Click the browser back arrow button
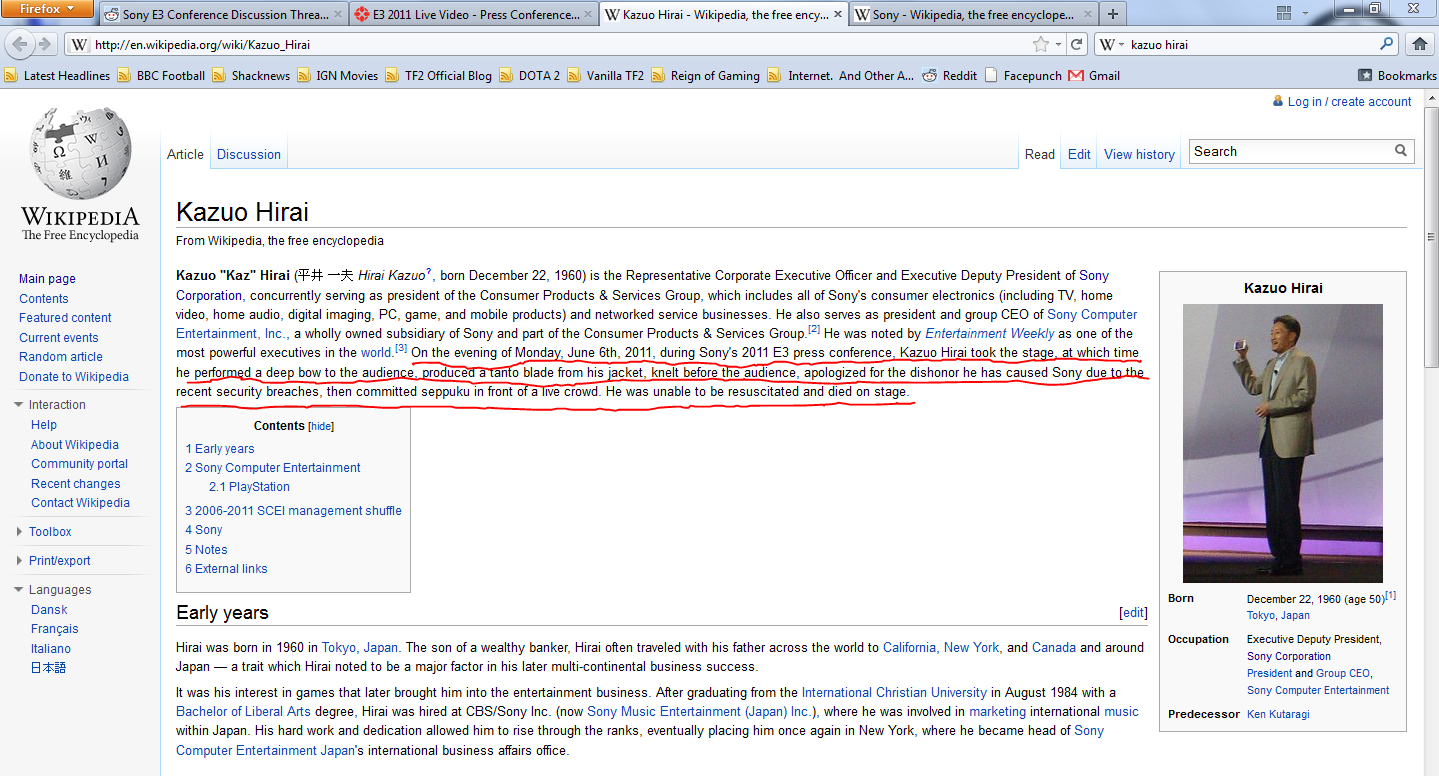Image resolution: width=1439 pixels, height=776 pixels. pyautogui.click(x=19, y=44)
